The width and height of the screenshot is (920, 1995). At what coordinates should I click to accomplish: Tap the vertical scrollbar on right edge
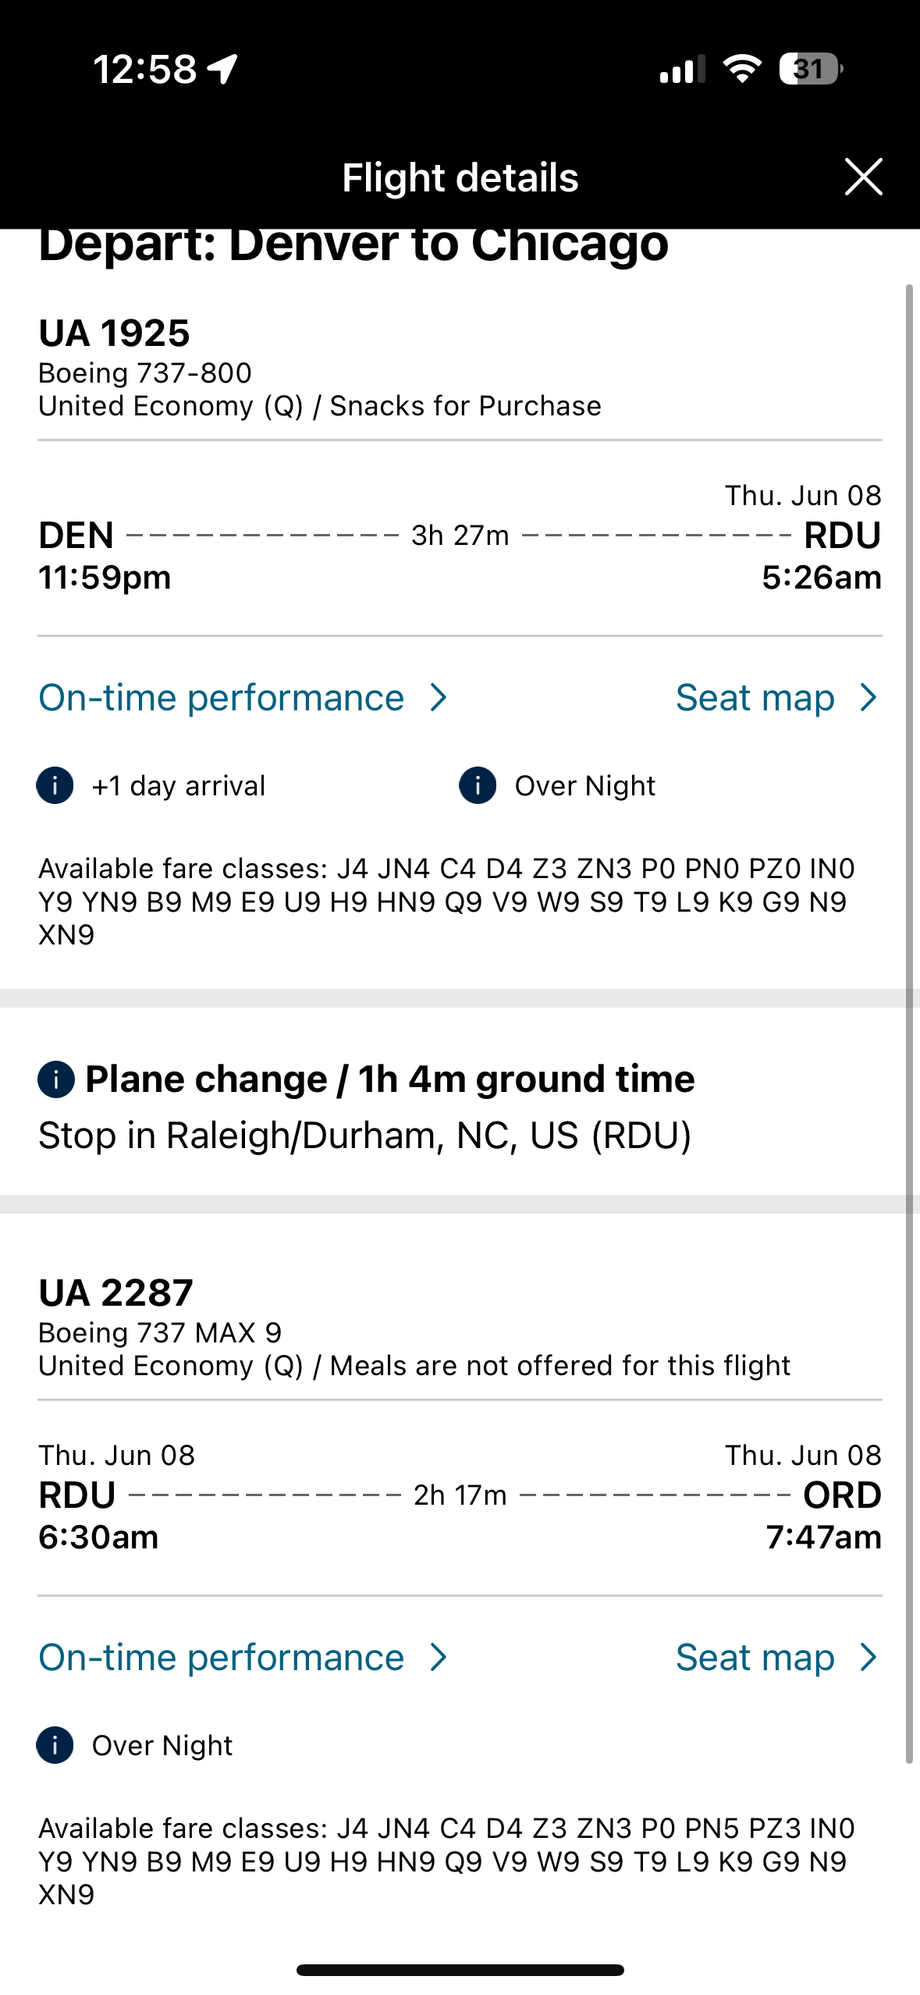pos(909,1025)
